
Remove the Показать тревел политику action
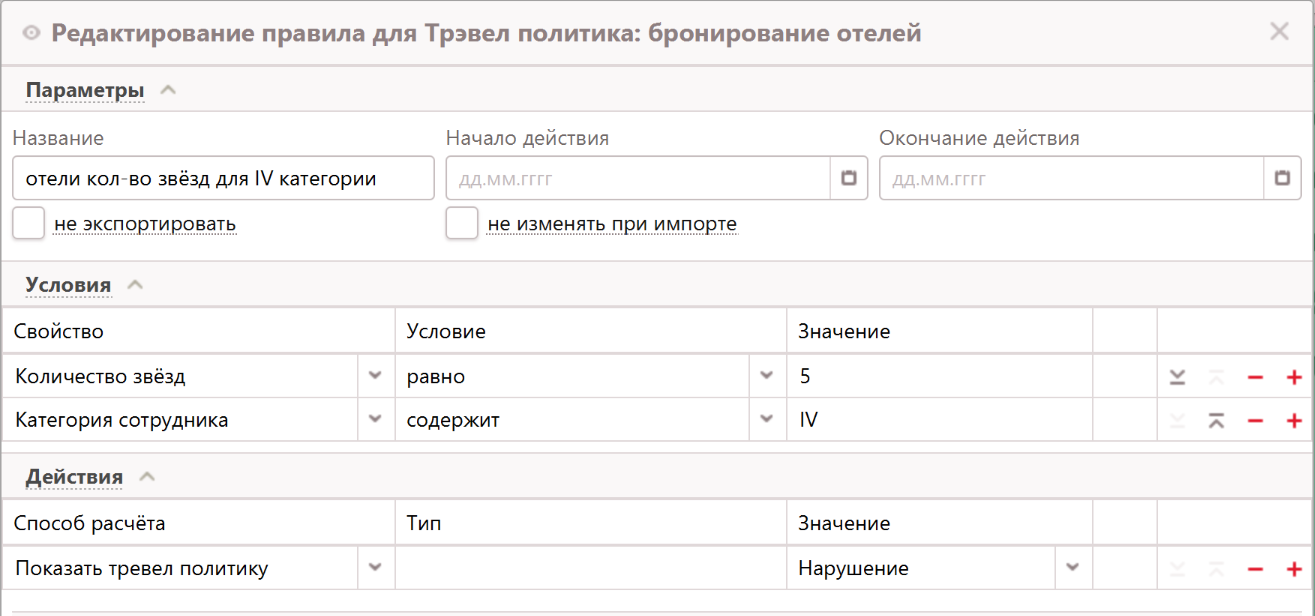[x=1255, y=569]
